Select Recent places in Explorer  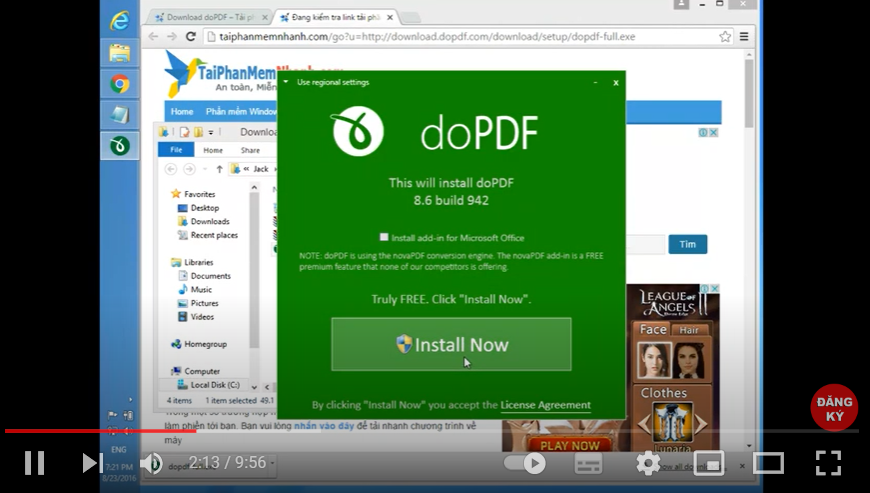214,235
